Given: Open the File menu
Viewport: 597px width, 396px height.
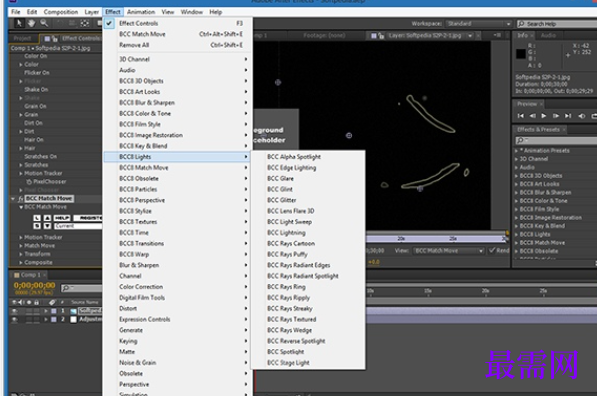Looking at the screenshot, I should [16, 12].
